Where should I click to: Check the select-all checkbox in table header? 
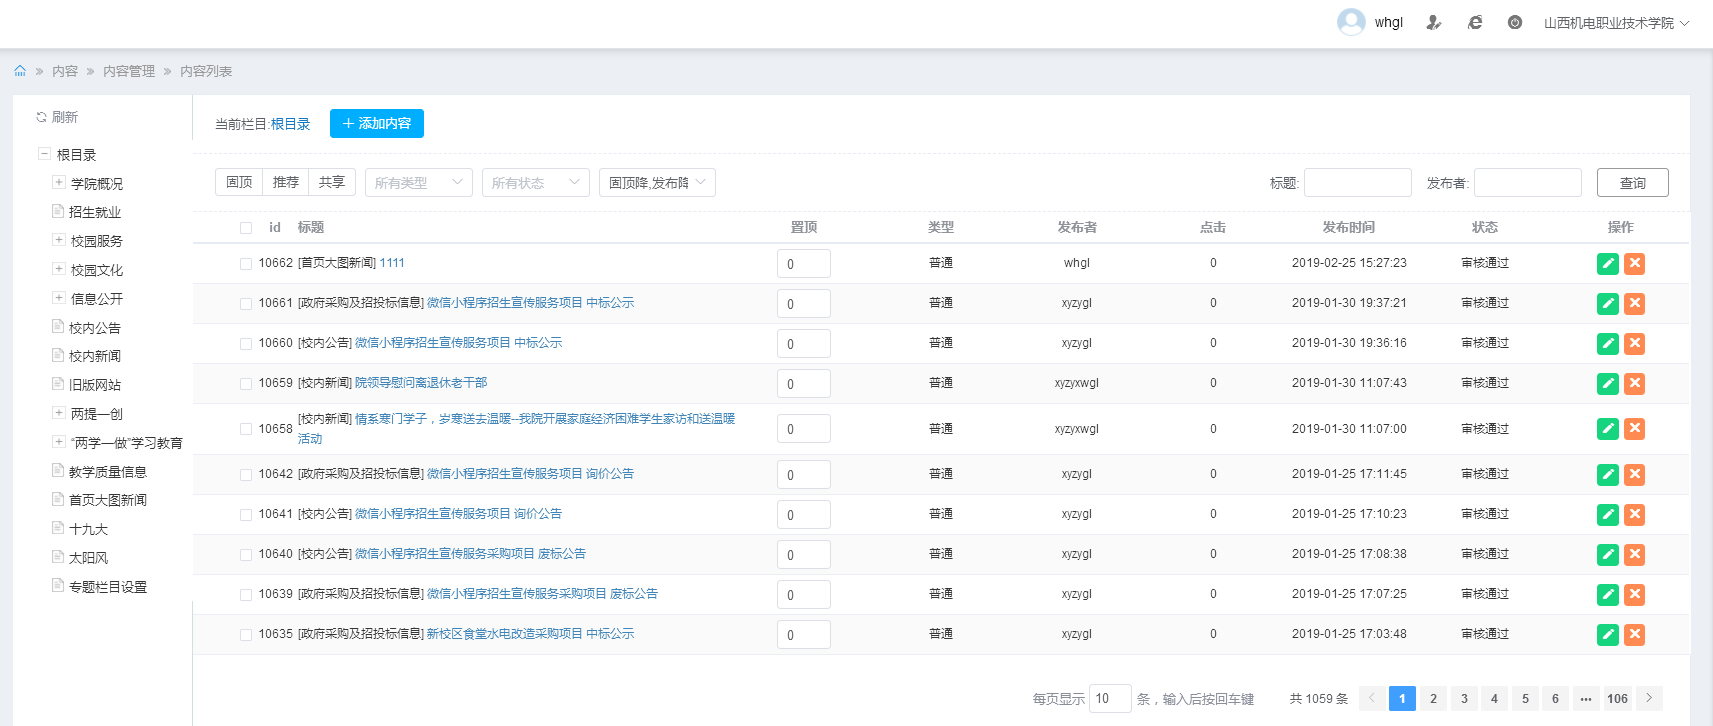pos(246,228)
